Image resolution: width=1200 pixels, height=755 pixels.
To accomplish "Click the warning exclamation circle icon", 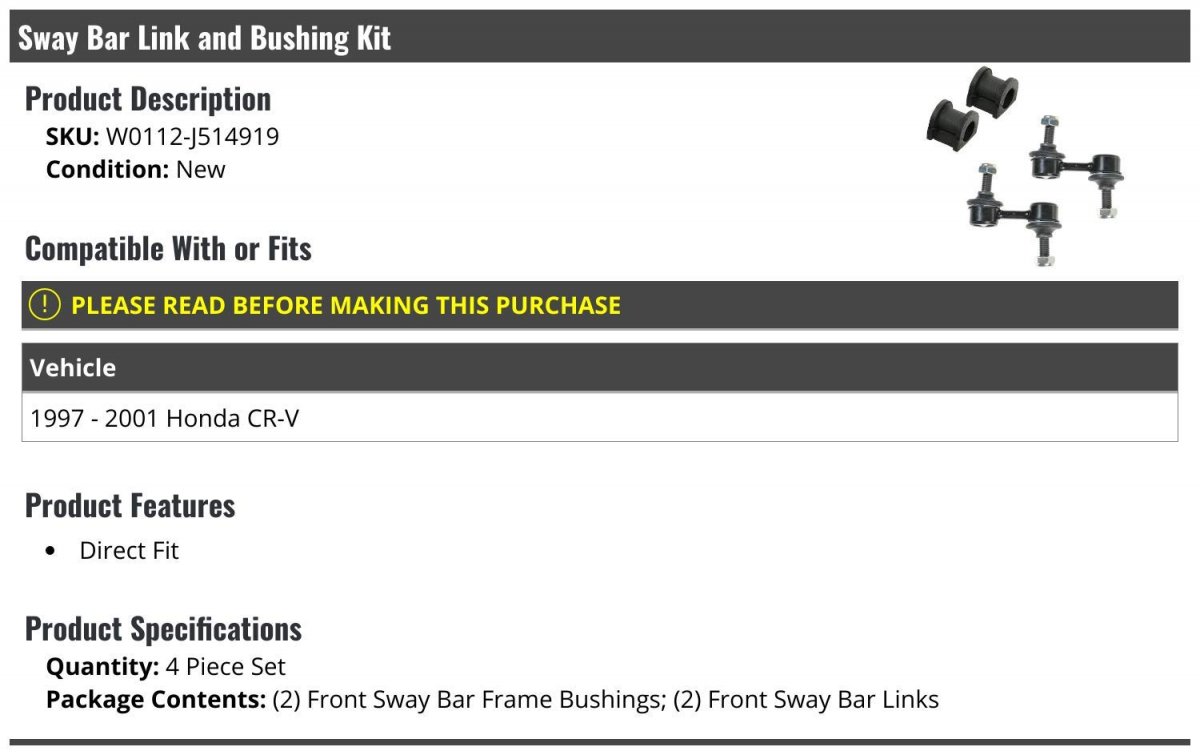I will (x=45, y=305).
